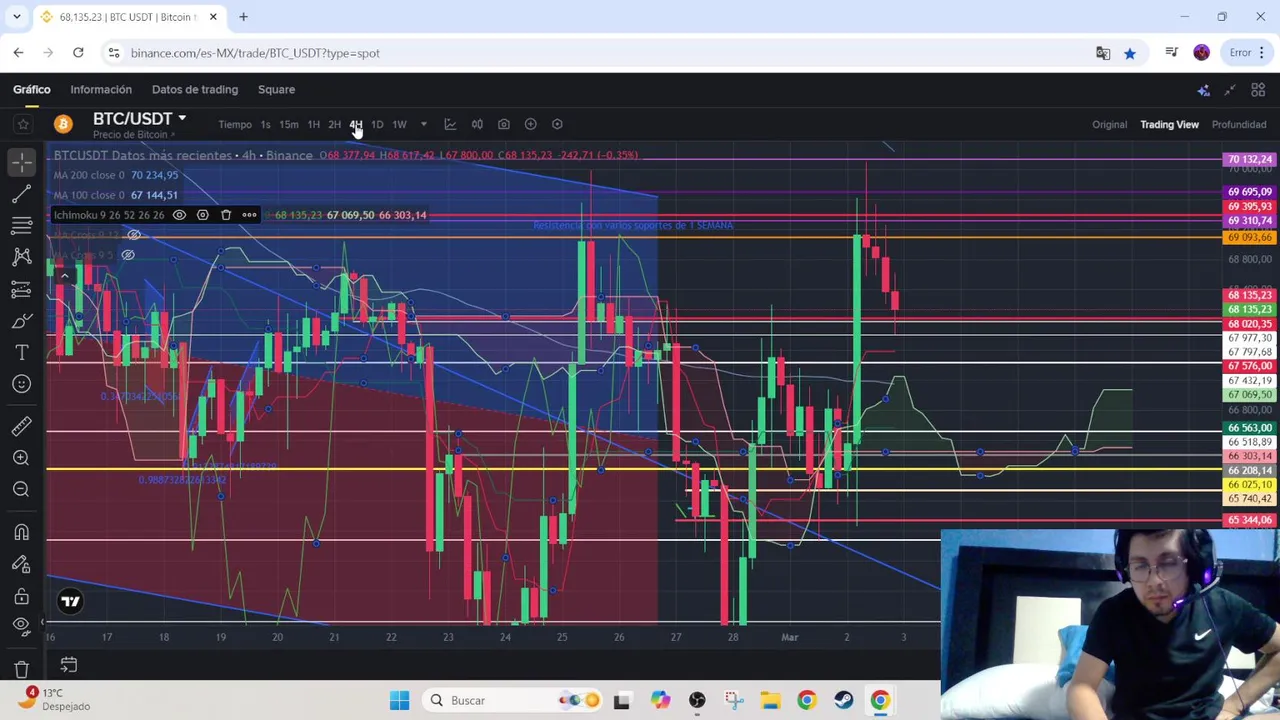Add BTC/USDT to favorites star
The width and height of the screenshot is (1280, 720).
(x=23, y=124)
